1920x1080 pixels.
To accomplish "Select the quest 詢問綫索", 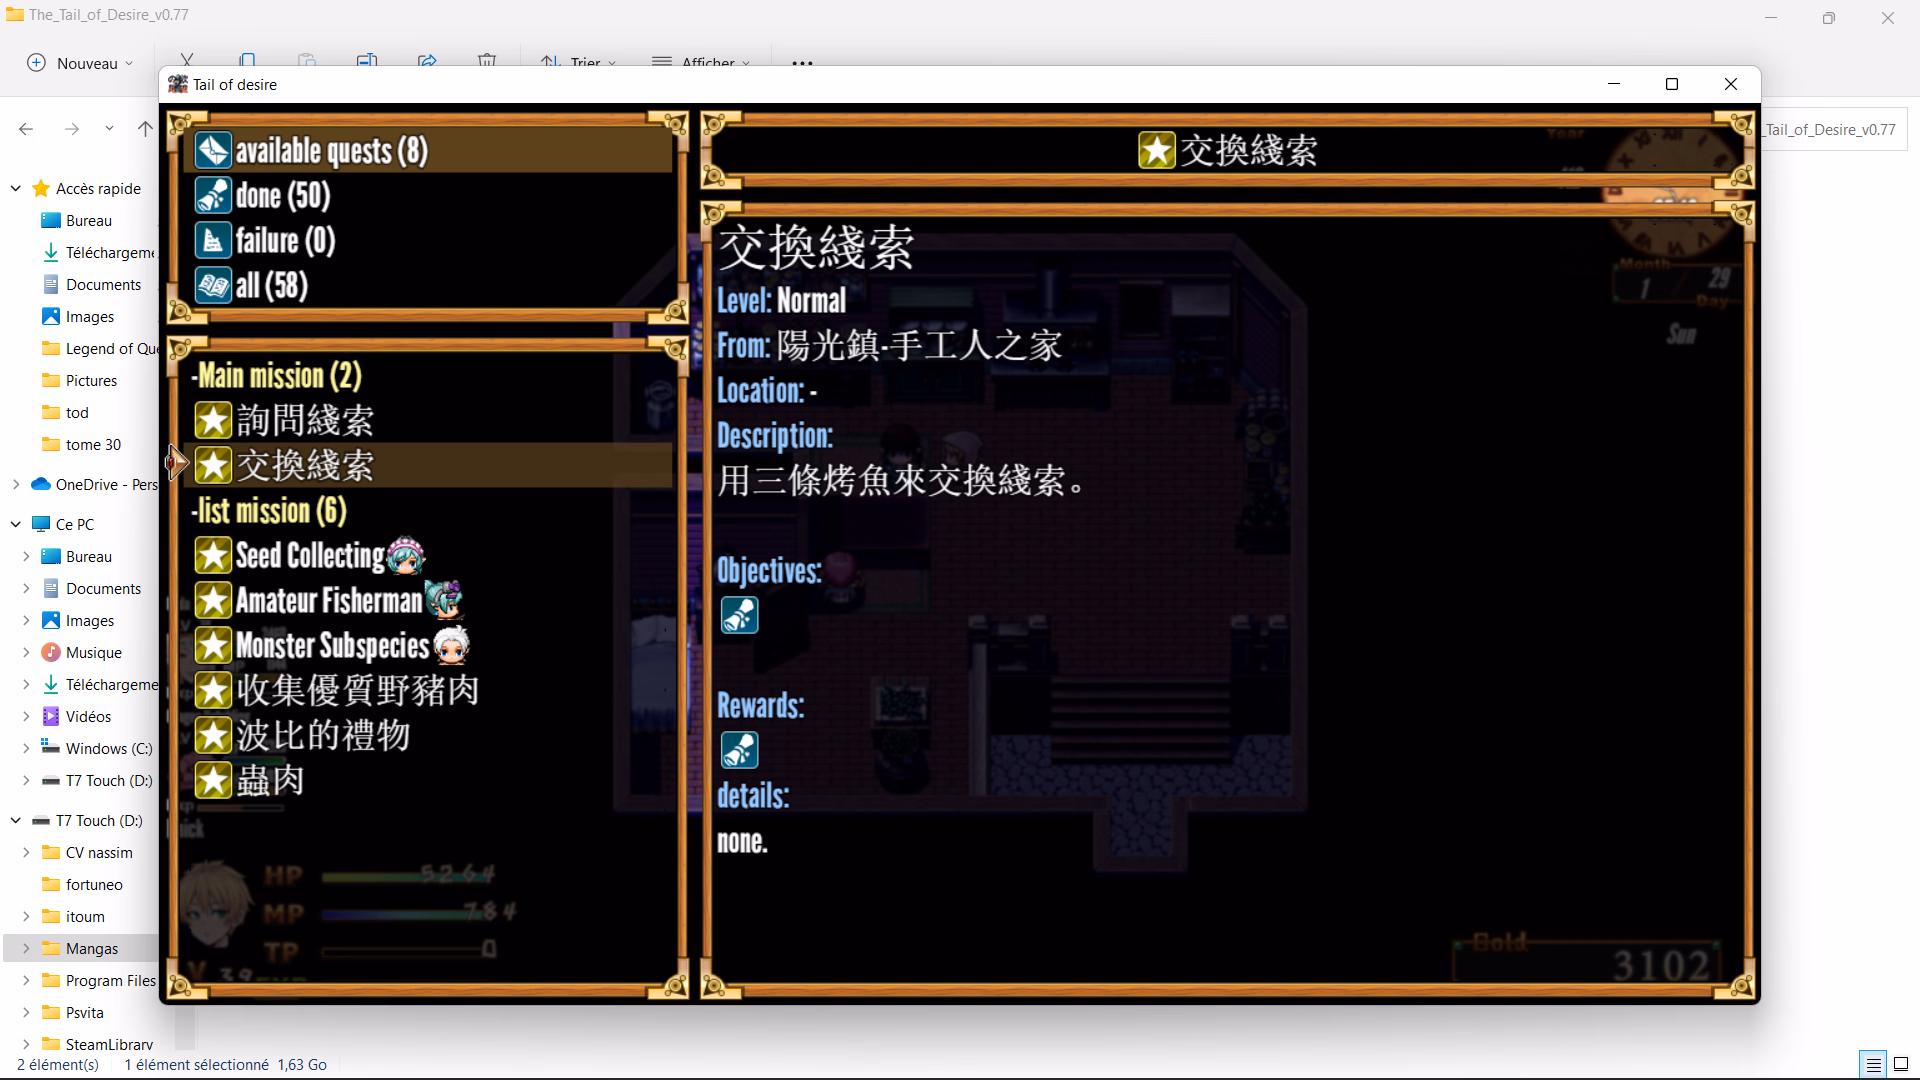I will 429,421.
